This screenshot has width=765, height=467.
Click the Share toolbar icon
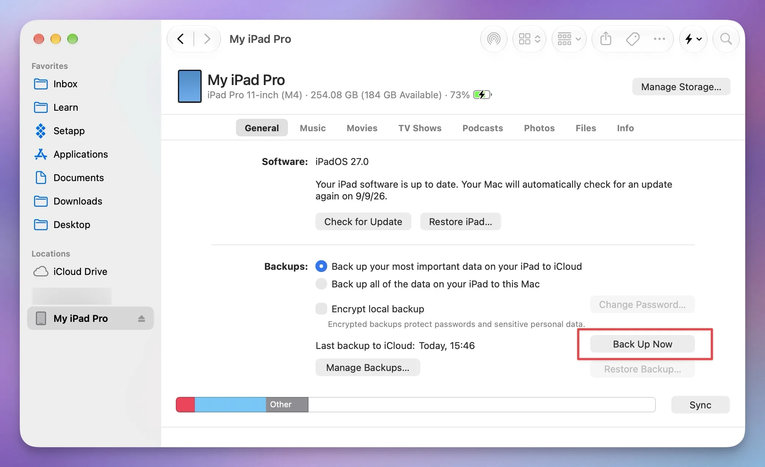pyautogui.click(x=605, y=39)
